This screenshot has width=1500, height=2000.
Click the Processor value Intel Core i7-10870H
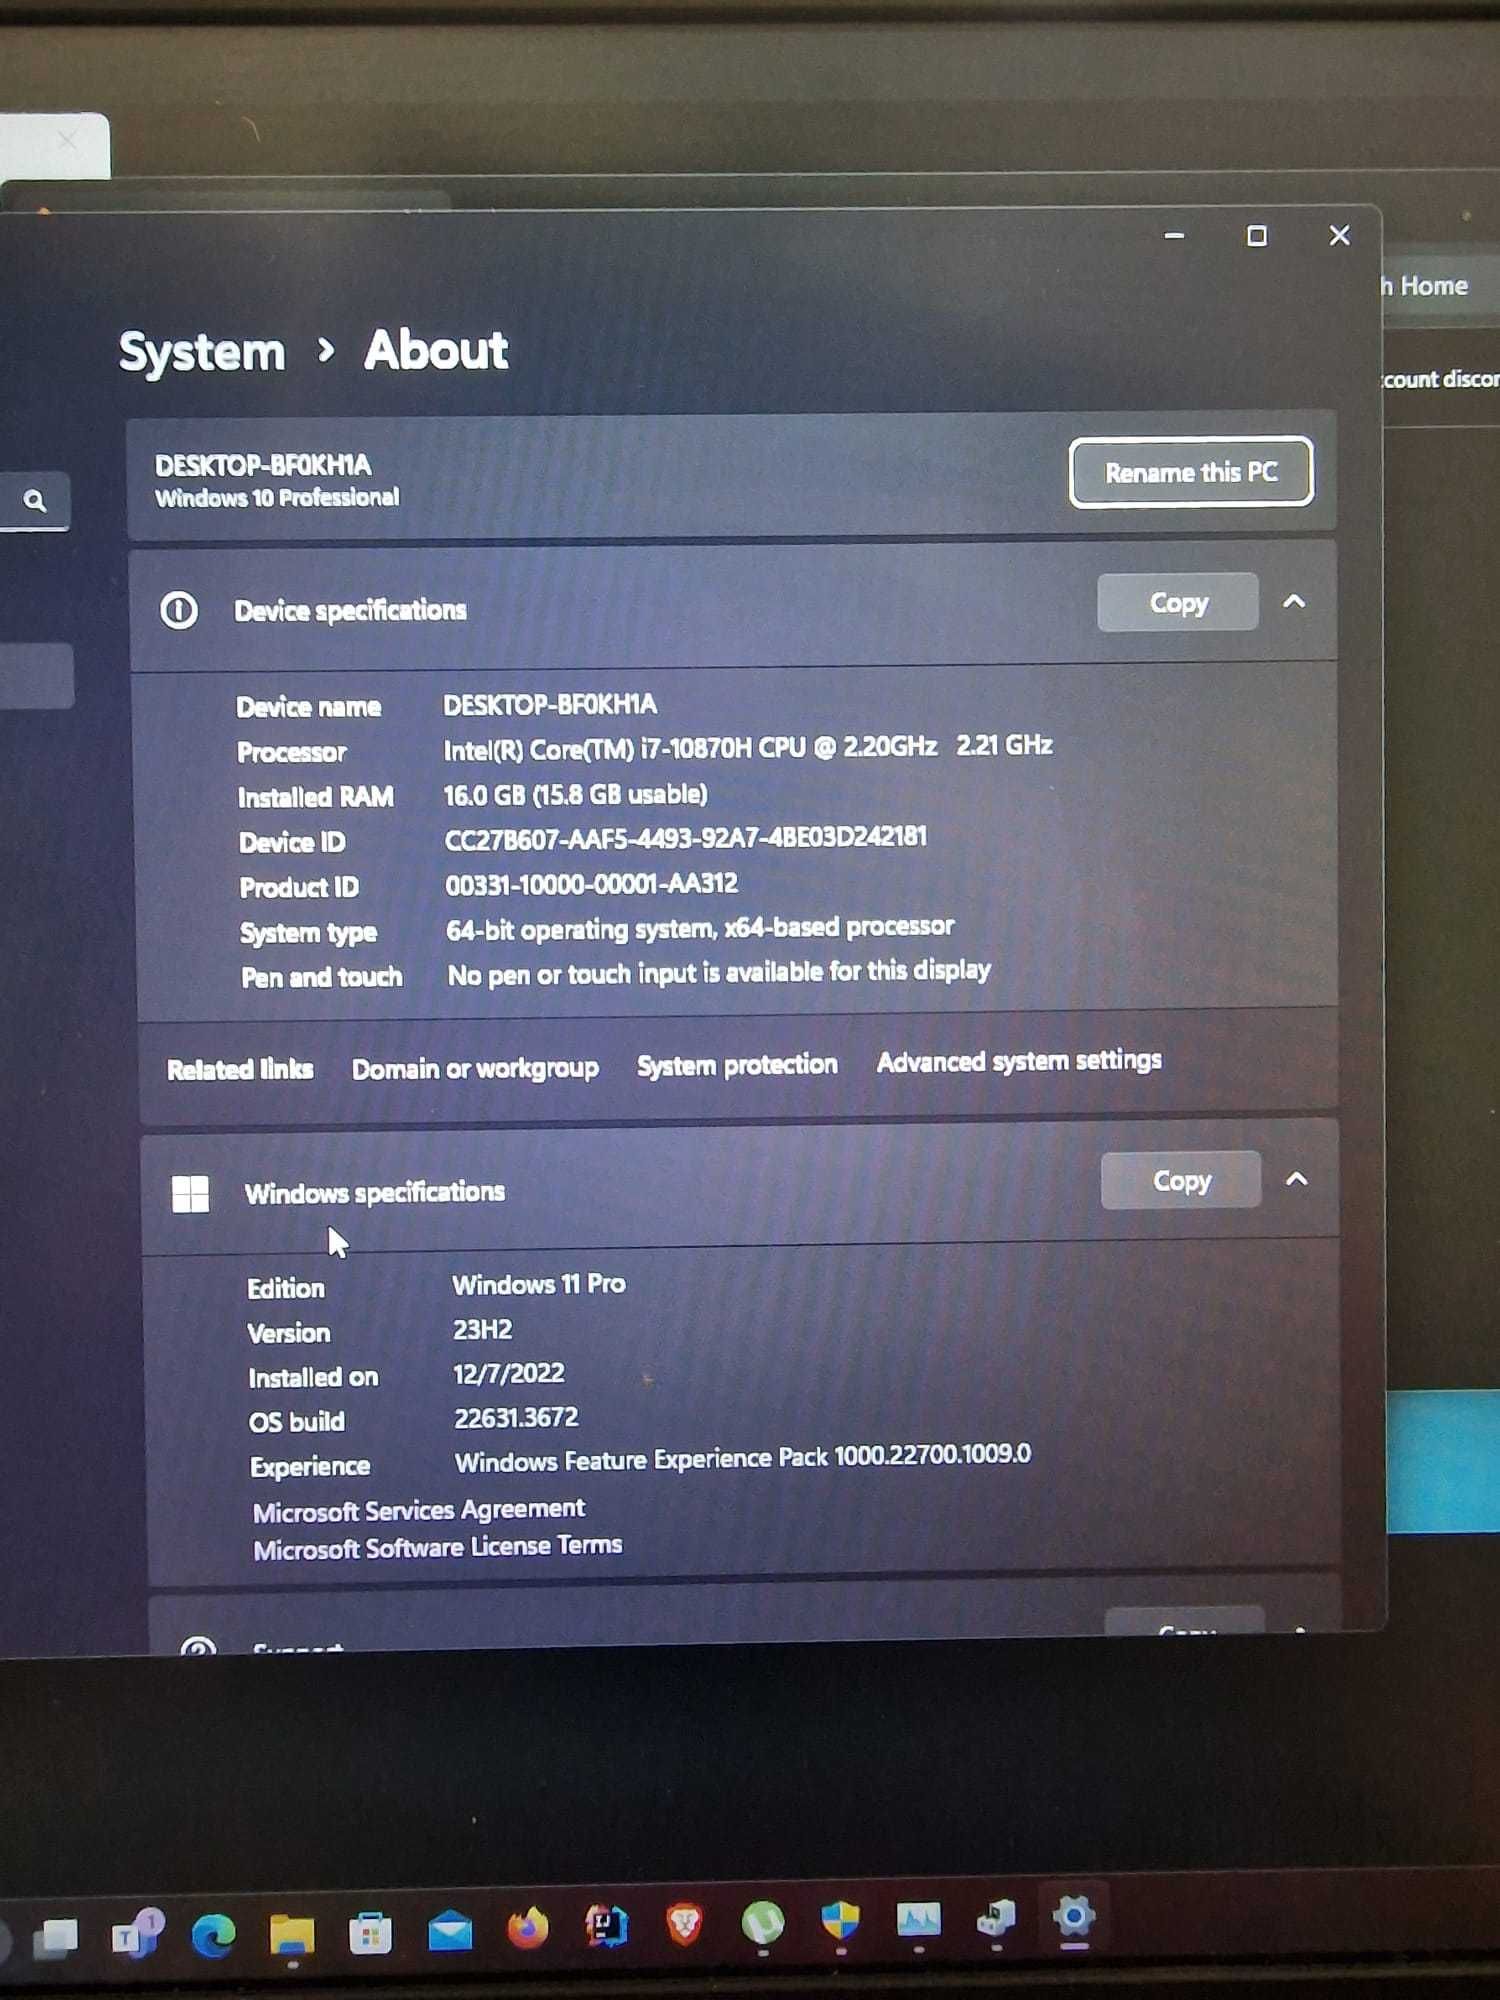click(748, 747)
